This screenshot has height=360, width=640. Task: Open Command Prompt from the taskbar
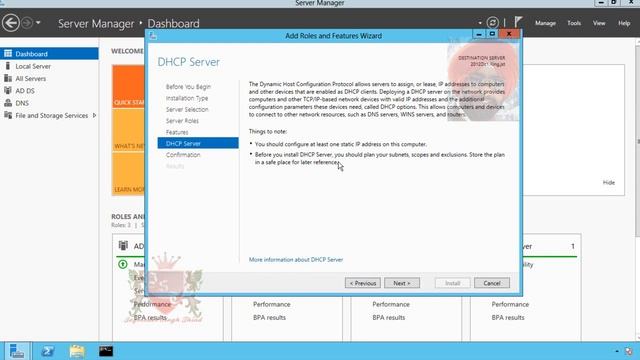[x=106, y=351]
